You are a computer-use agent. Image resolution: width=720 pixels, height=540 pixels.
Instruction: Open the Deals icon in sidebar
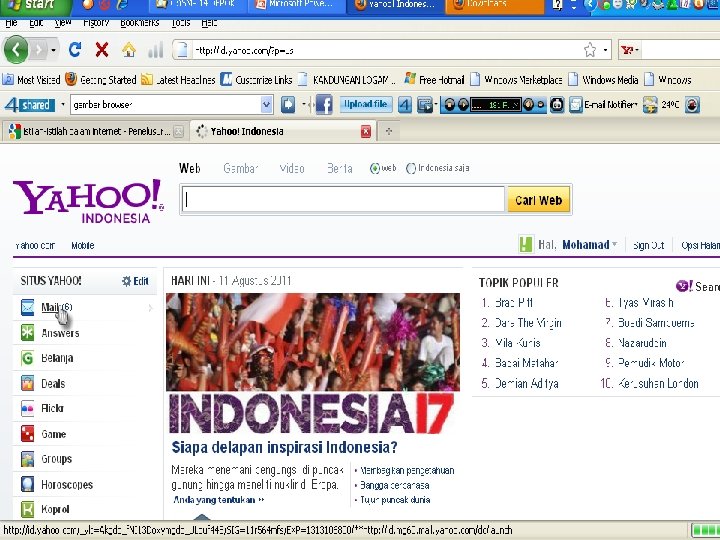pyautogui.click(x=28, y=383)
